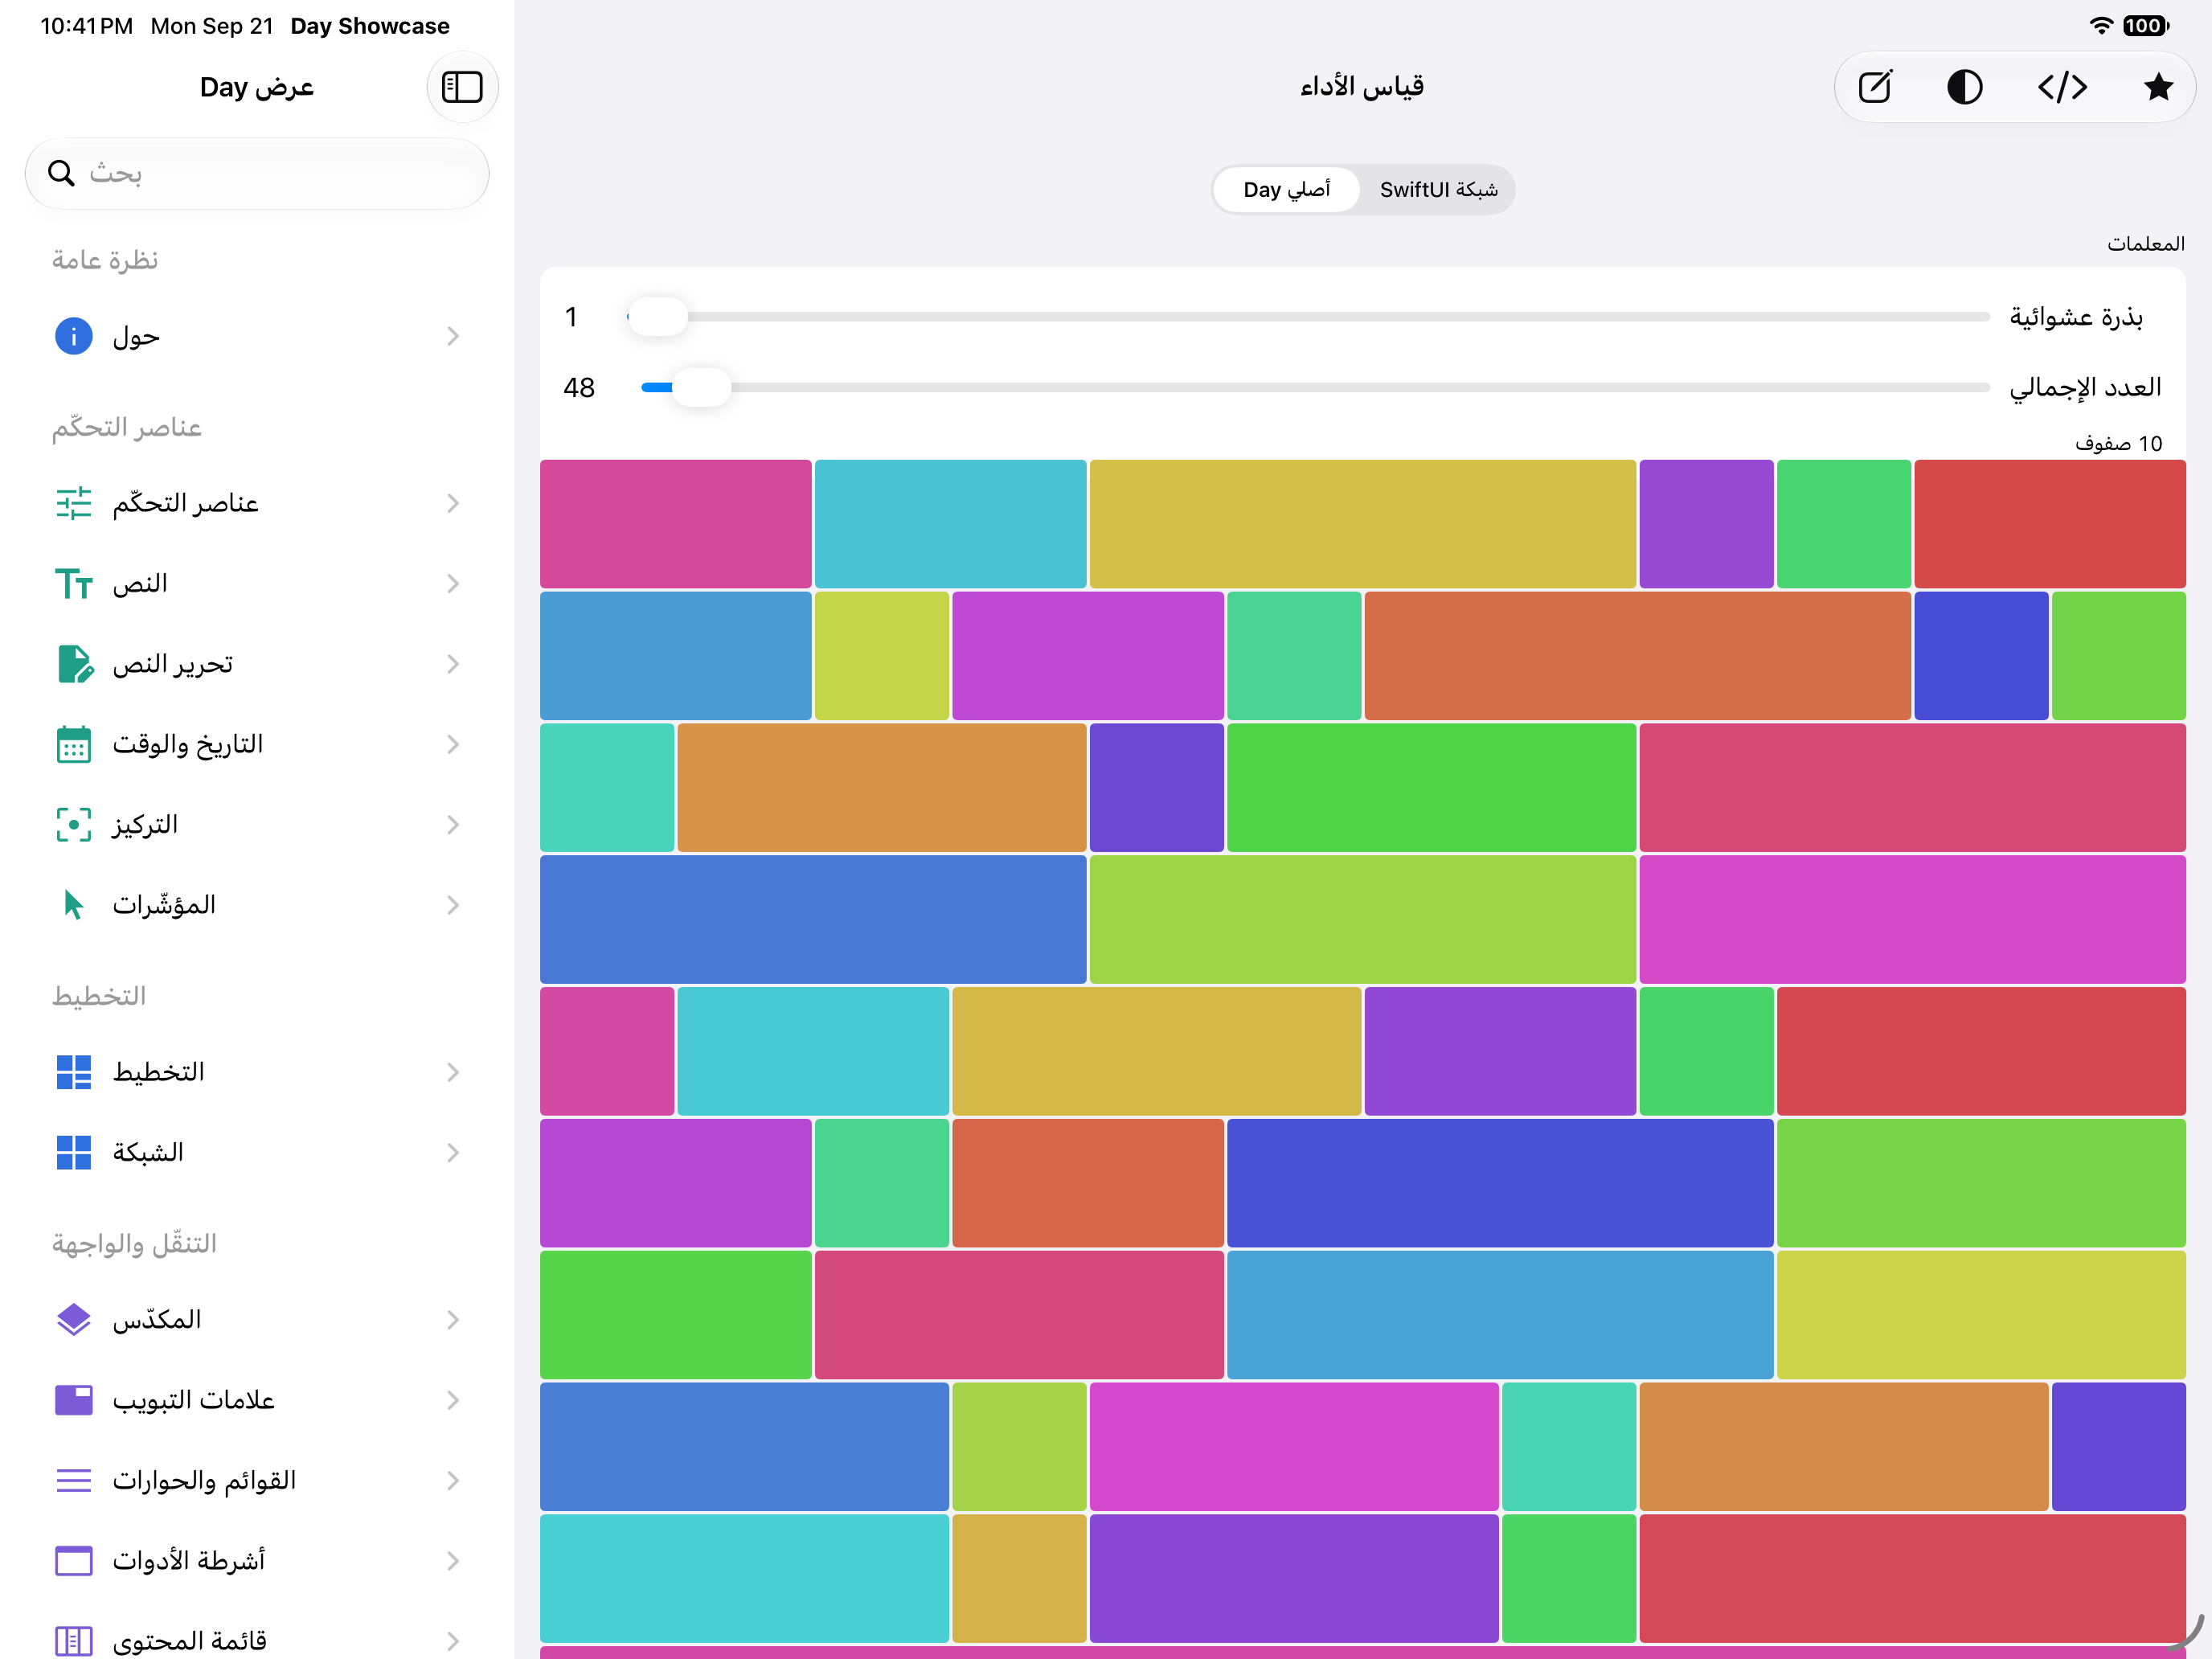Click the grid icon for الشبكة

coord(74,1153)
